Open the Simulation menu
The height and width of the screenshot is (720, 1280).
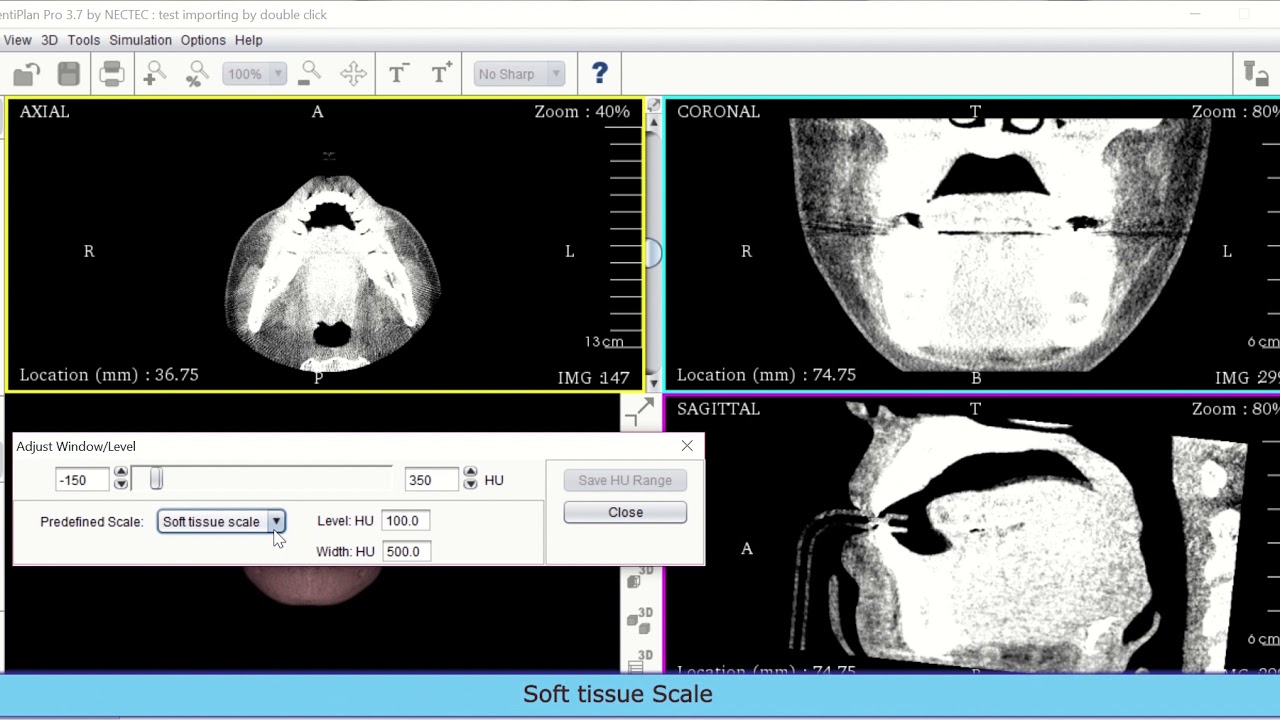[x=140, y=40]
